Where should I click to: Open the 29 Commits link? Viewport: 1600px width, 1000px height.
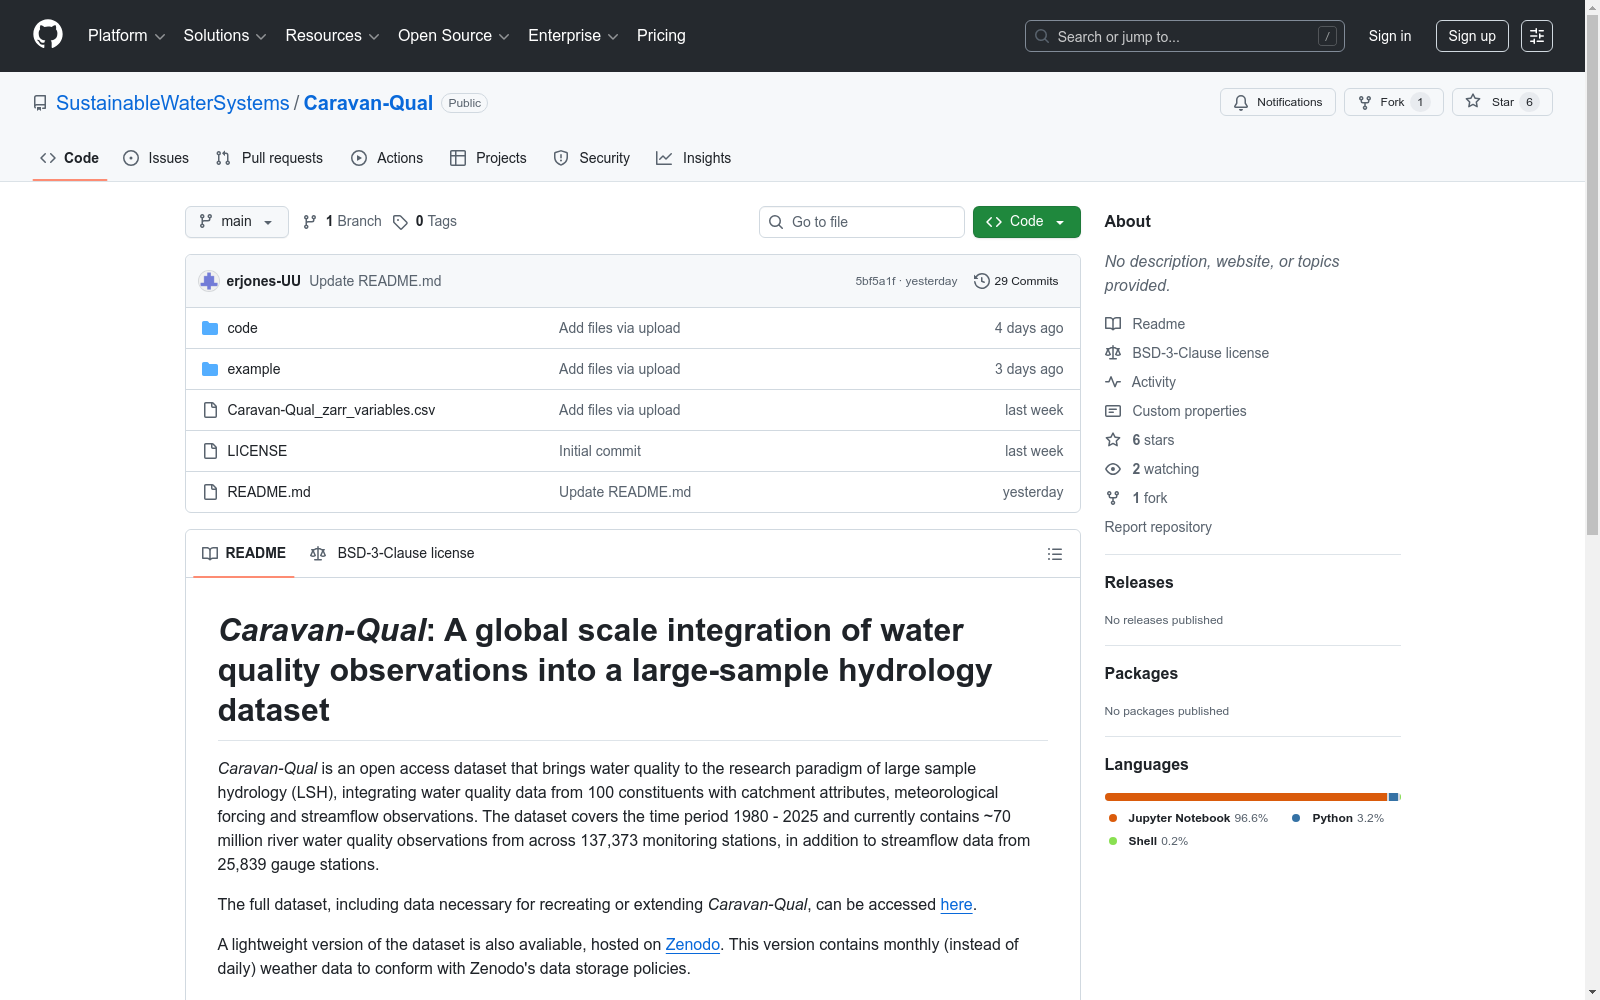pos(1016,281)
